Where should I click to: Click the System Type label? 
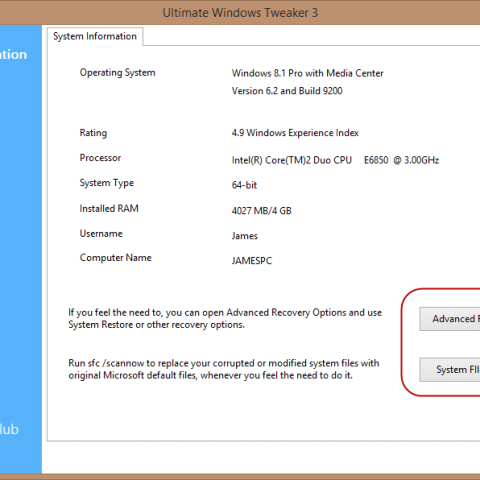click(x=107, y=183)
